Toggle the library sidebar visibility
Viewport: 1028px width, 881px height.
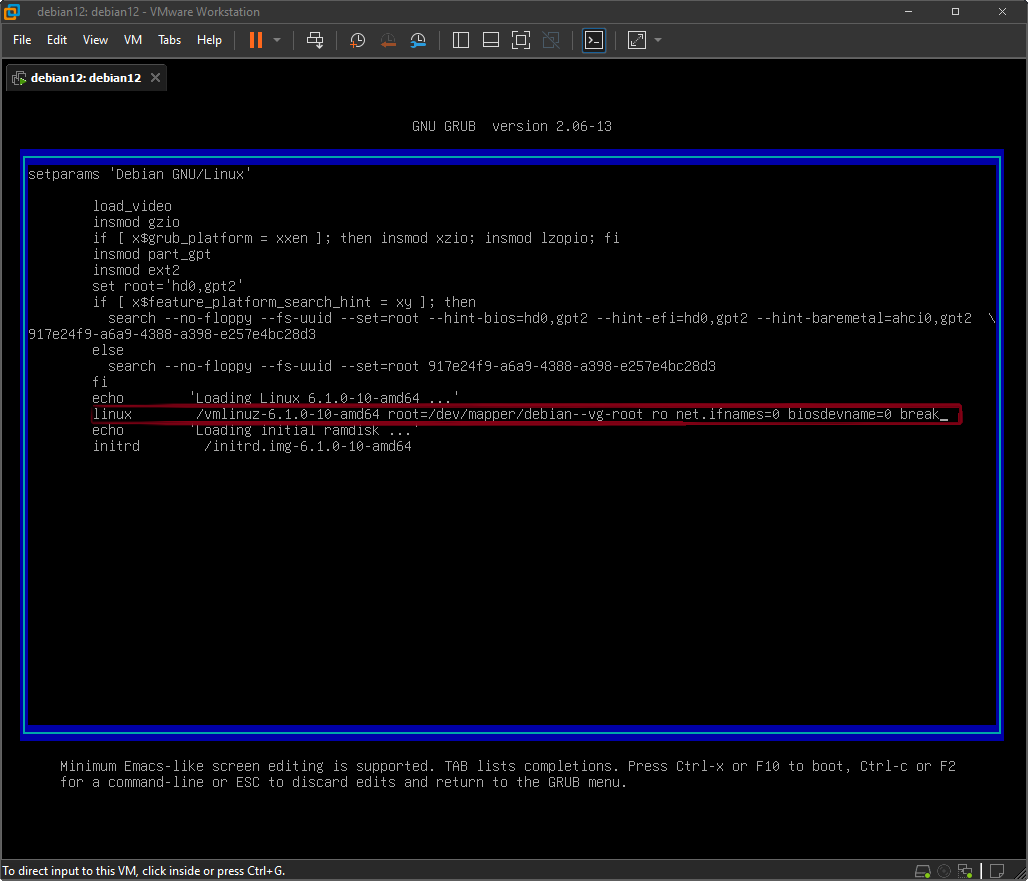pos(460,40)
